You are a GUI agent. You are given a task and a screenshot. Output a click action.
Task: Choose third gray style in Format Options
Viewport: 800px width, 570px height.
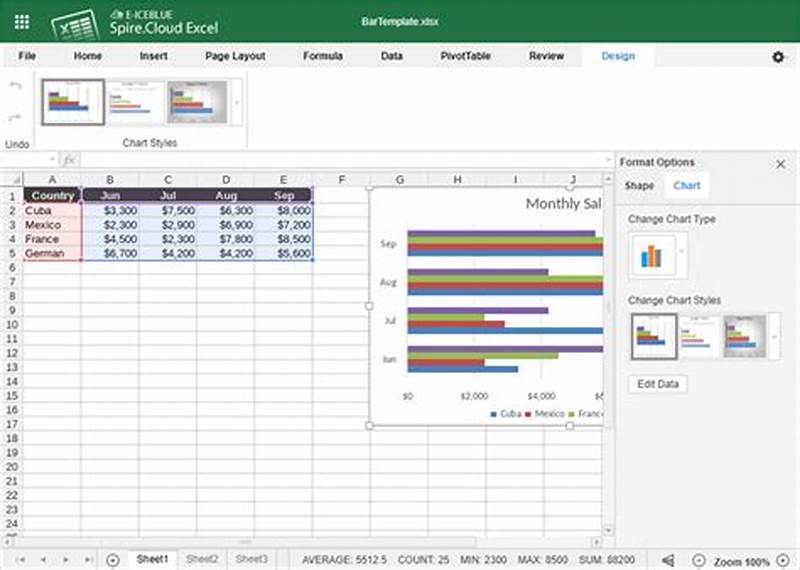(x=745, y=337)
